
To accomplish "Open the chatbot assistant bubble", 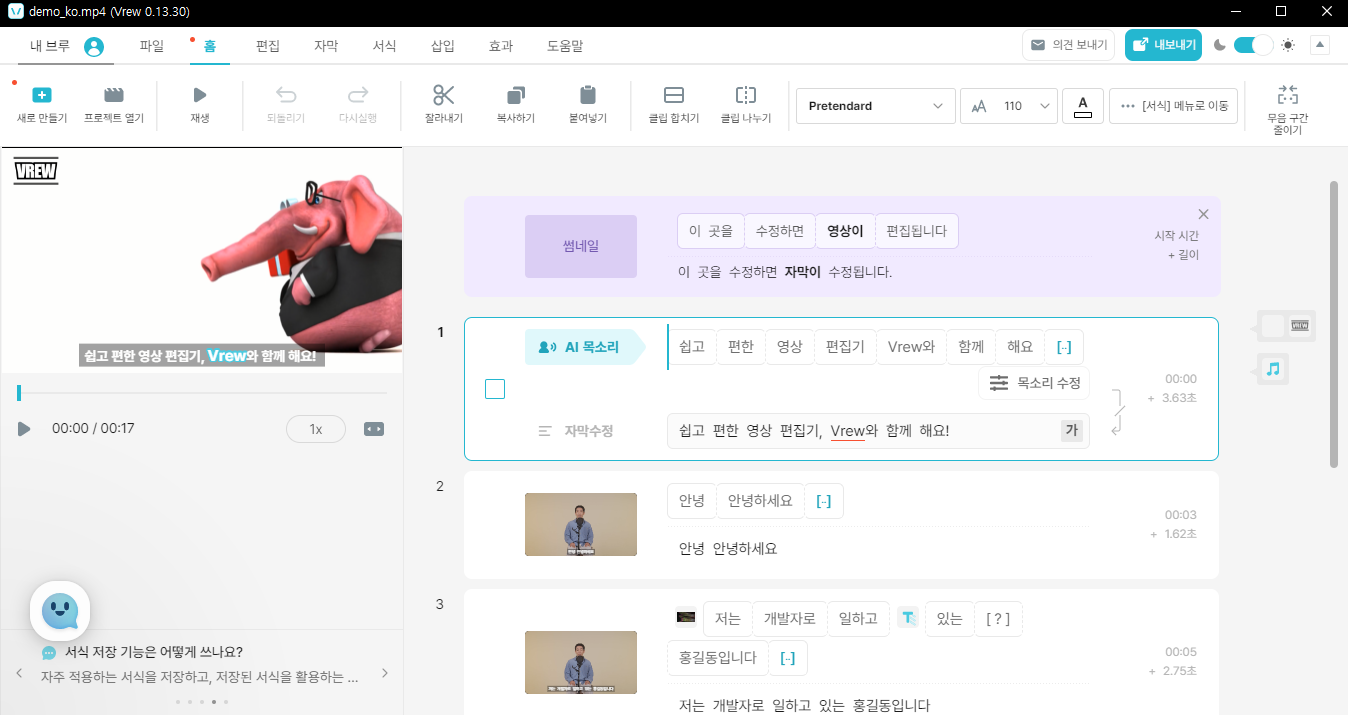I will (60, 610).
